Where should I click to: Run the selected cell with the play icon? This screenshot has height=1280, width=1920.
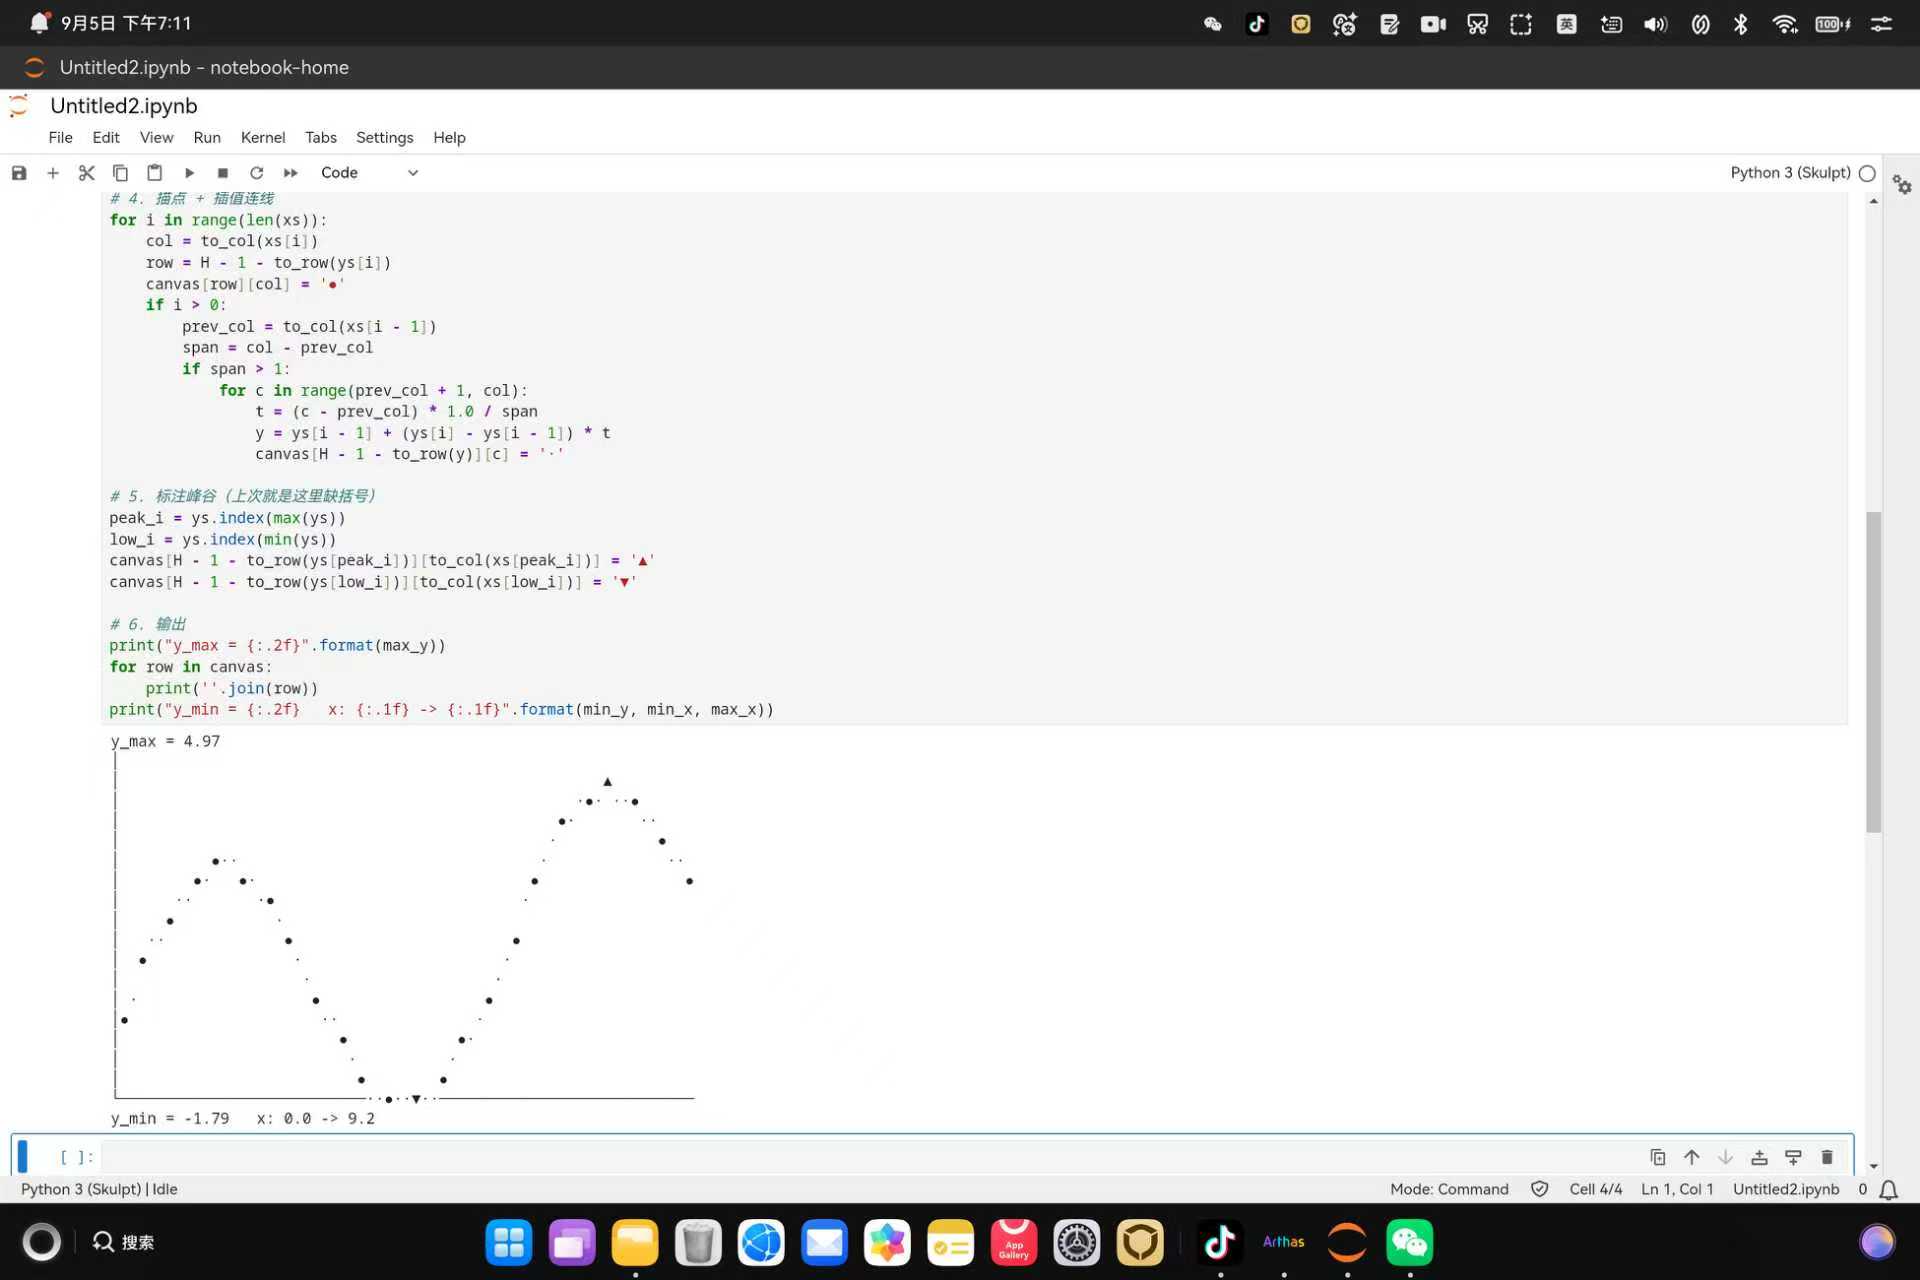(x=189, y=173)
